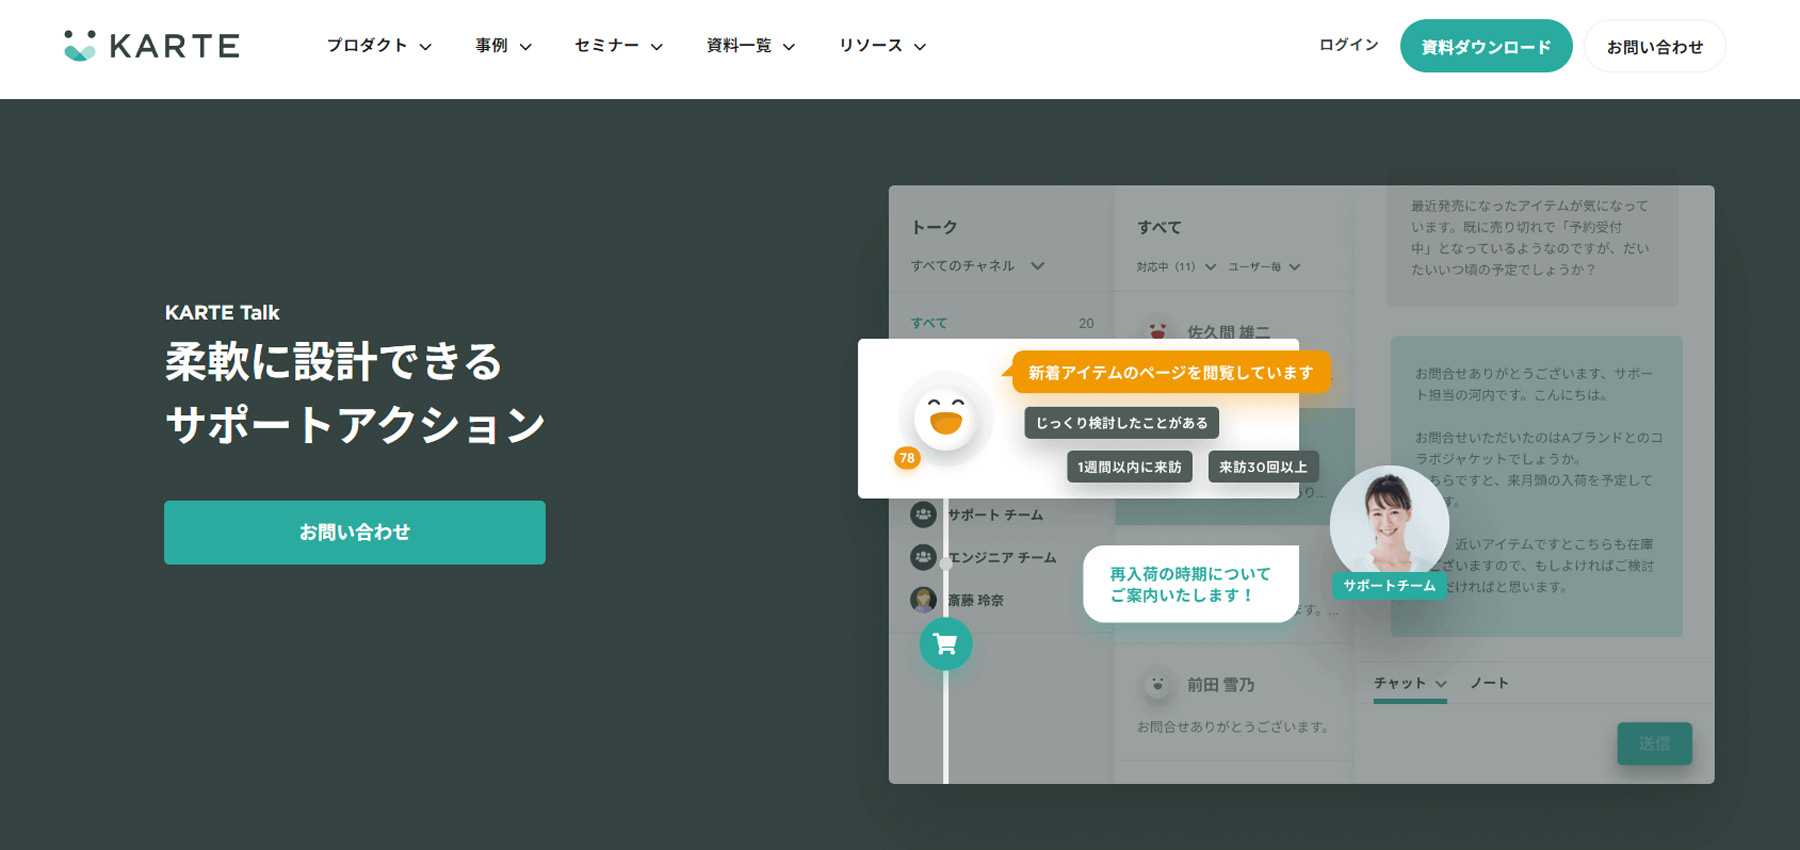Click the エンジニア チーム list text
Screen dimensions: 1800x850
click(x=1002, y=557)
